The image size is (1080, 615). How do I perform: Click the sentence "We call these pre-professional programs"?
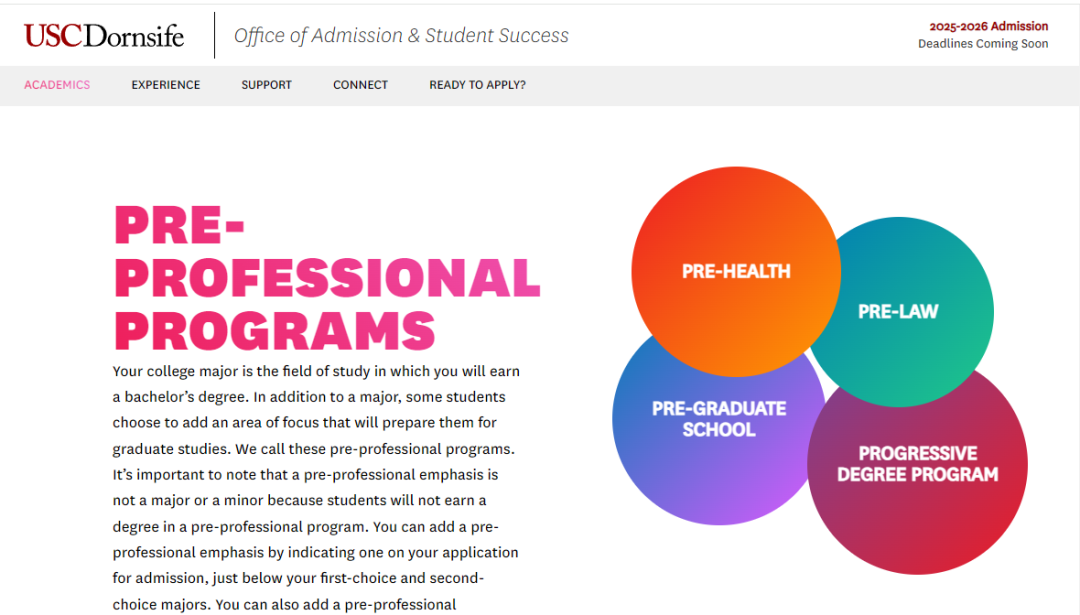(374, 449)
